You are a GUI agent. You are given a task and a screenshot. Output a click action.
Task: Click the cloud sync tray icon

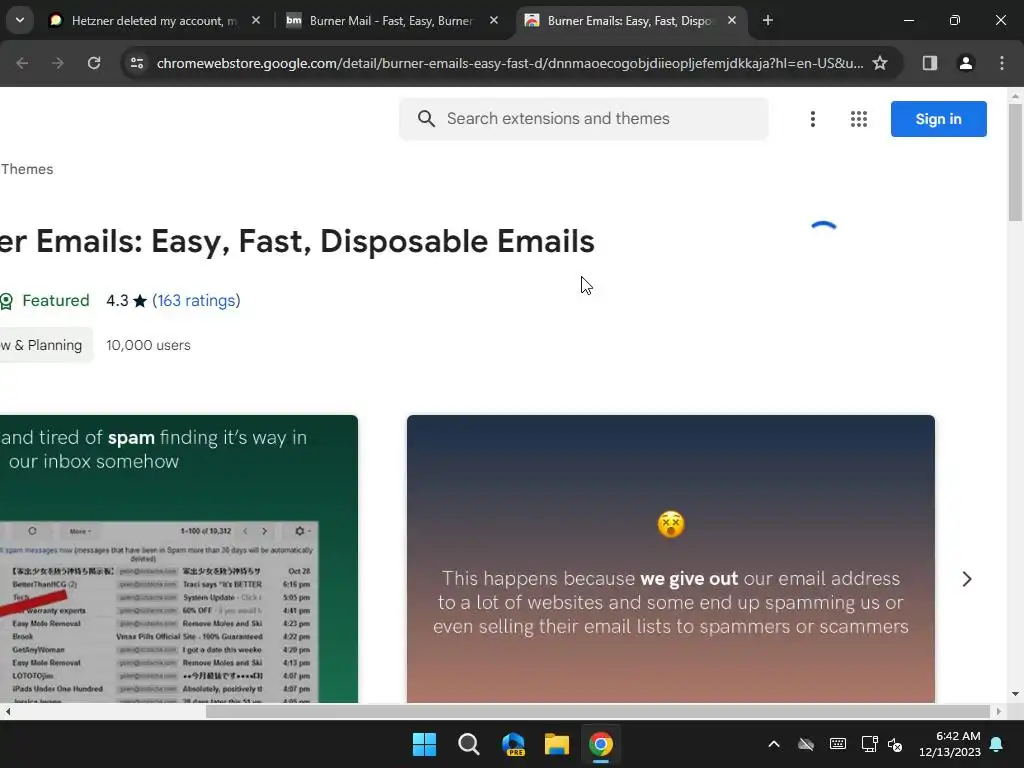[x=806, y=744]
